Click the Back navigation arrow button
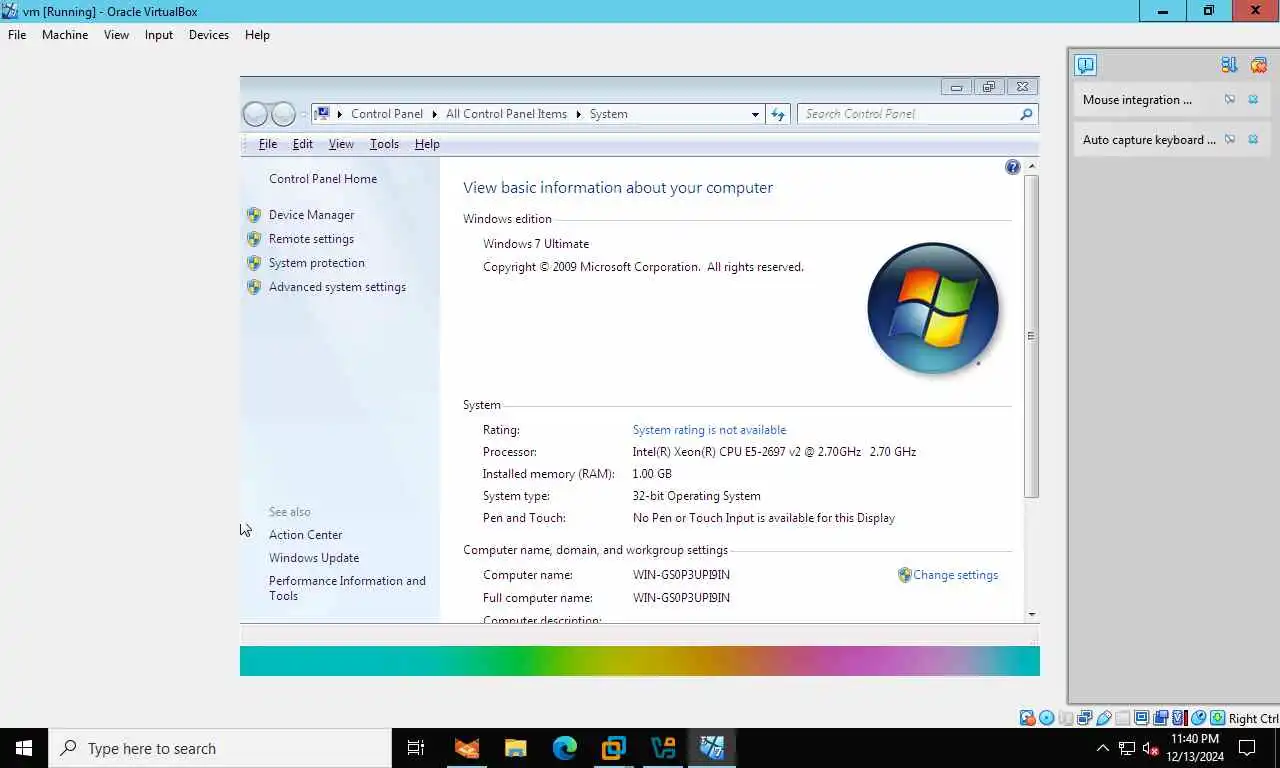This screenshot has height=768, width=1280. click(256, 114)
